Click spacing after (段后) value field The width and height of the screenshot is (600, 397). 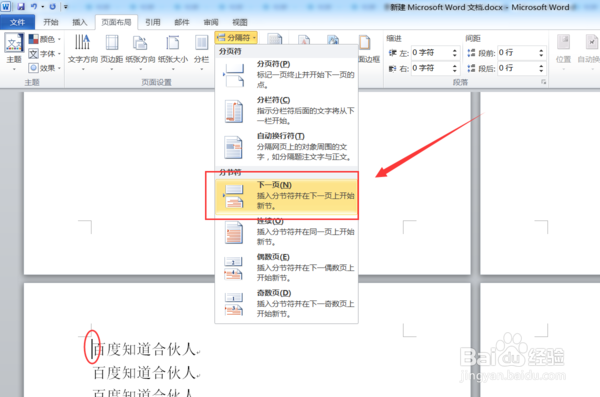point(517,68)
